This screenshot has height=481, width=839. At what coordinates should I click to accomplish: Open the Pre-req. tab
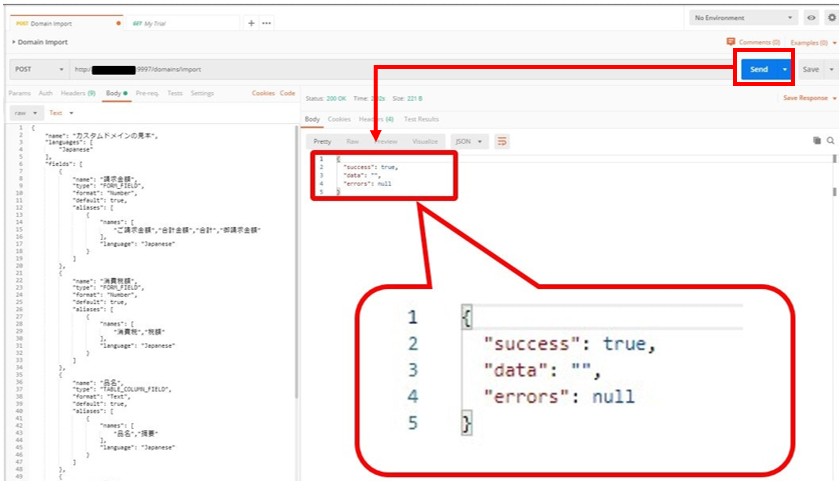(x=147, y=93)
